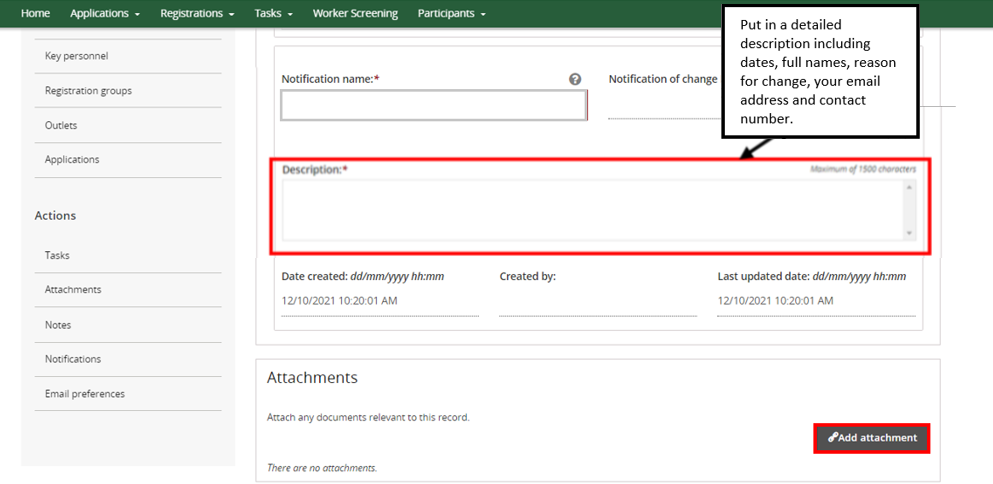Open Registration groups in sidebar
This screenshot has height=484, width=993.
[88, 91]
